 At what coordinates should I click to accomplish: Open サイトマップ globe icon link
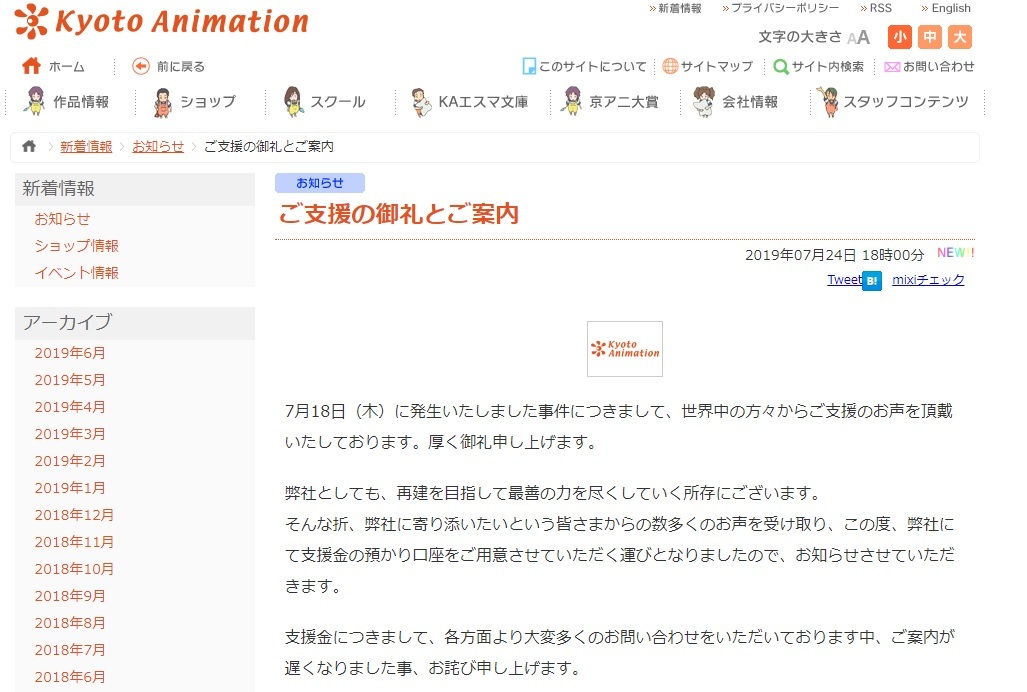click(670, 67)
